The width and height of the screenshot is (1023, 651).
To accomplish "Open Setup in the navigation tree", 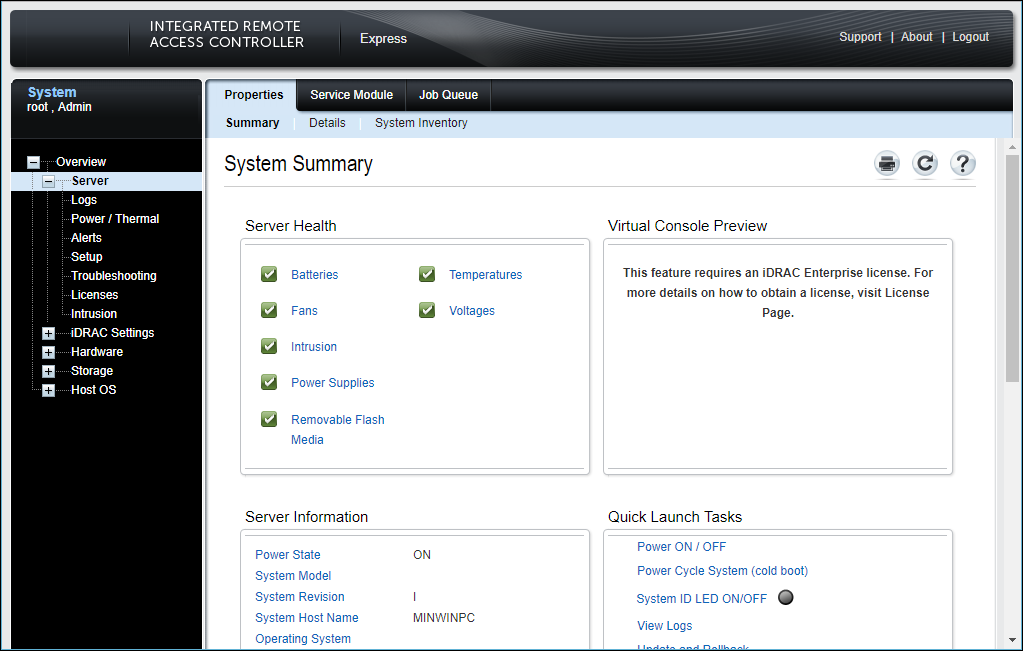I will pyautogui.click(x=86, y=256).
